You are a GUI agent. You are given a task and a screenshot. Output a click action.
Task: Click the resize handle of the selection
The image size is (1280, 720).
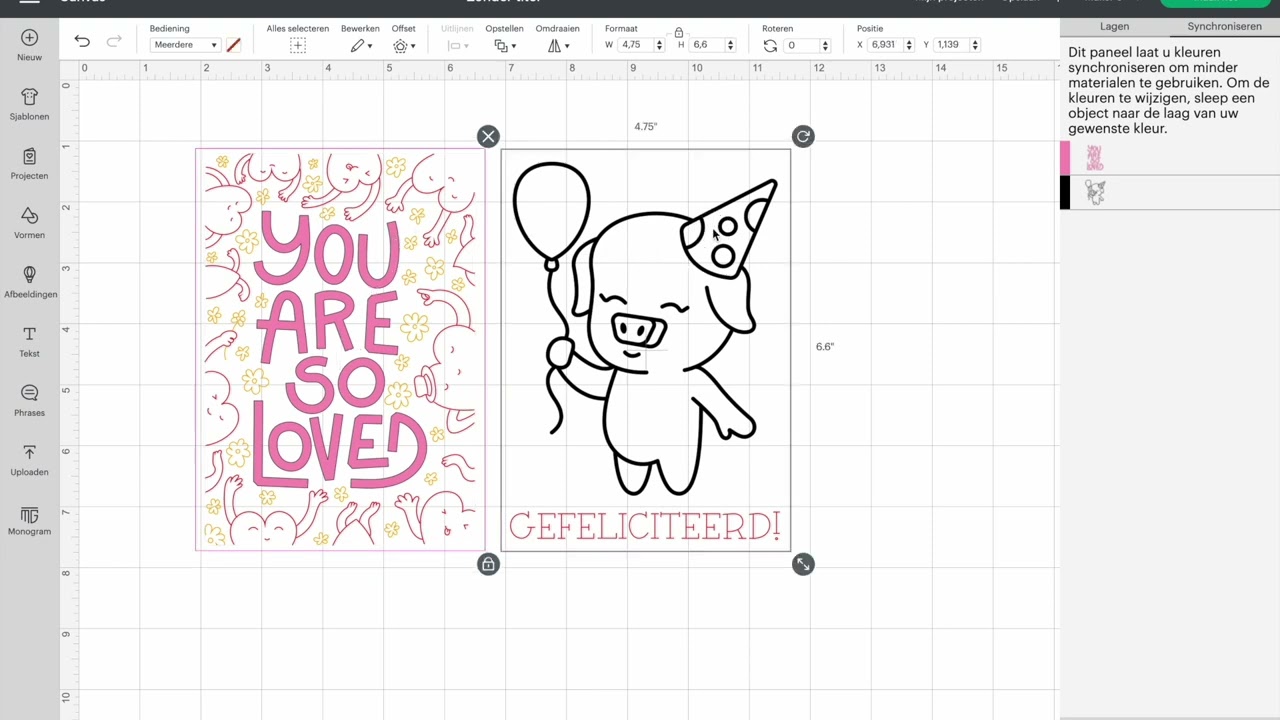[x=803, y=565]
